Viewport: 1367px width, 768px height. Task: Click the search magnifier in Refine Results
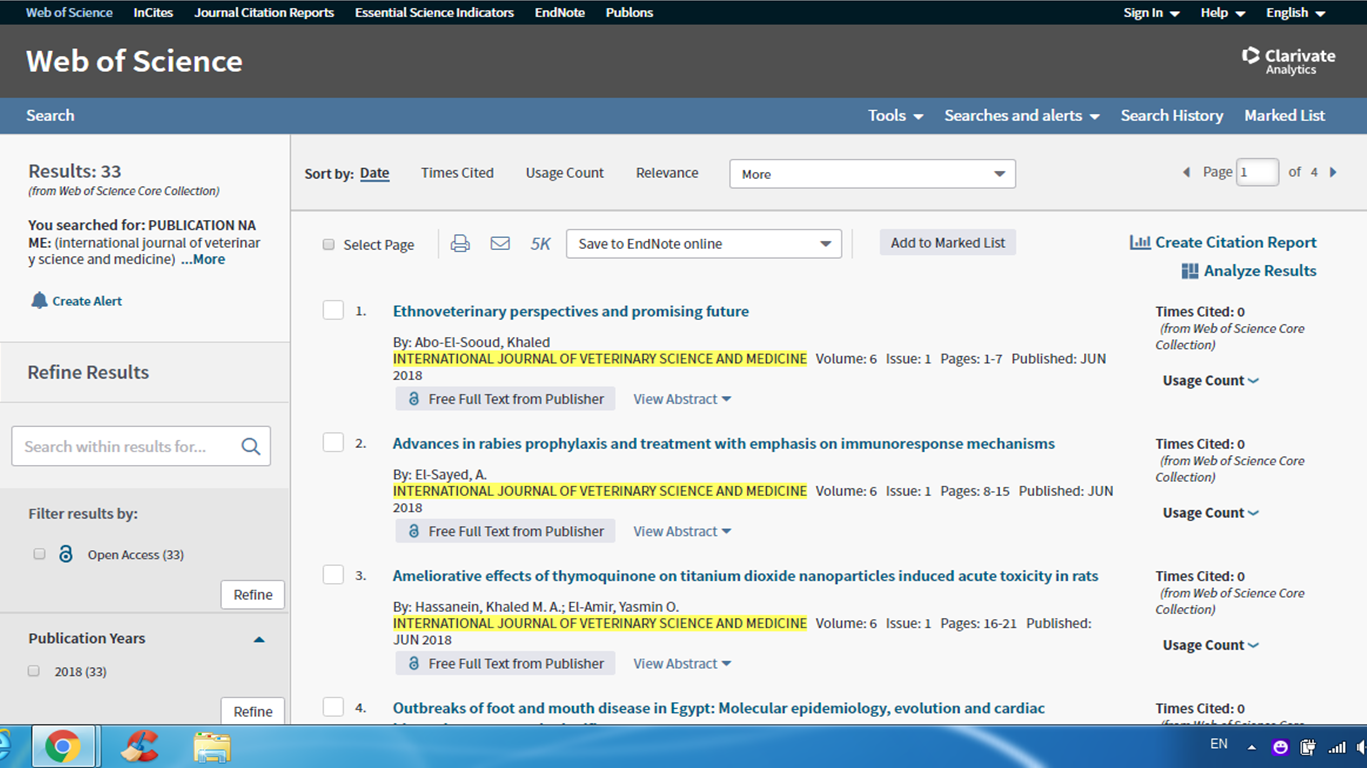[x=251, y=447]
